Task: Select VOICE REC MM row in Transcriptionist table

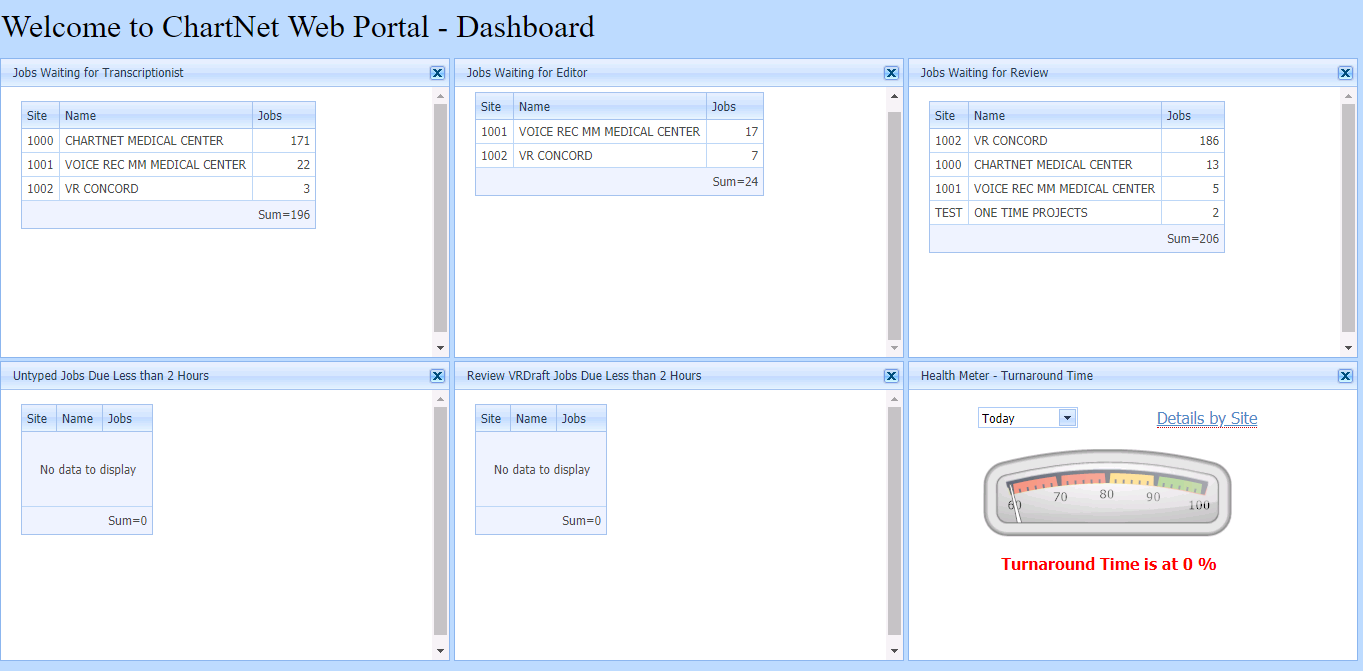Action: [x=168, y=165]
